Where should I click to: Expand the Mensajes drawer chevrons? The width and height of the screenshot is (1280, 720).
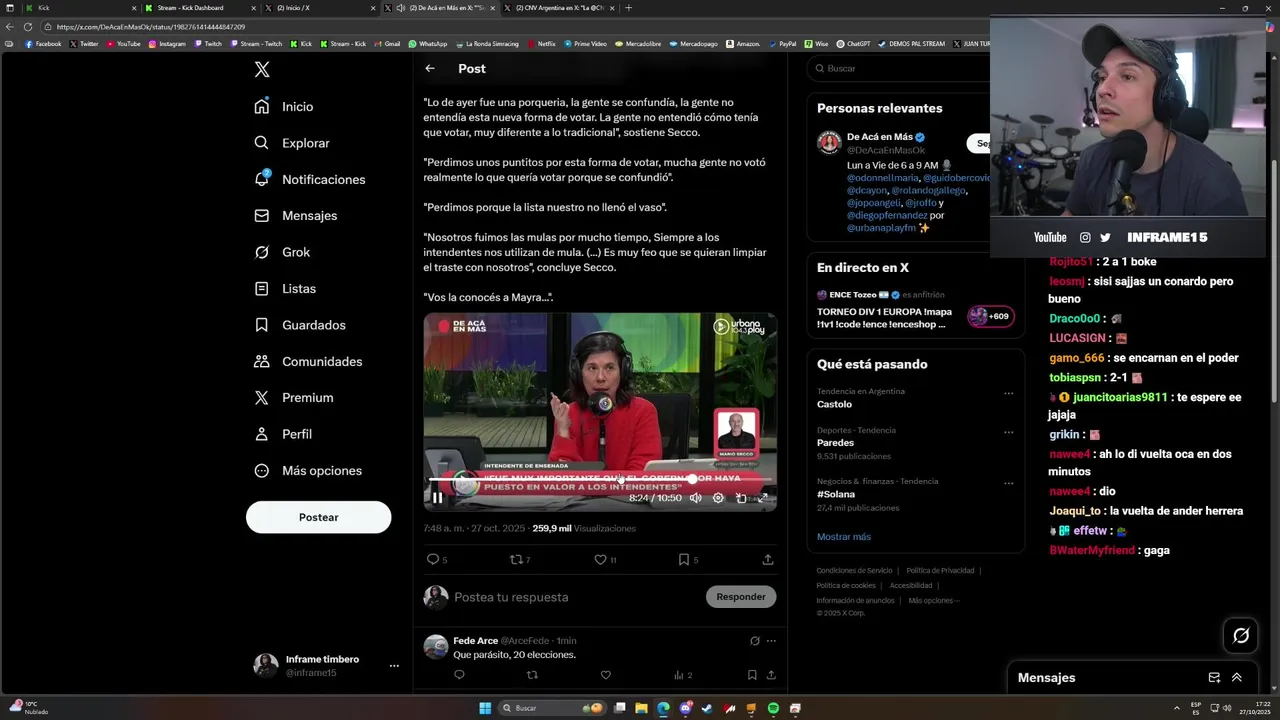pos(1237,677)
